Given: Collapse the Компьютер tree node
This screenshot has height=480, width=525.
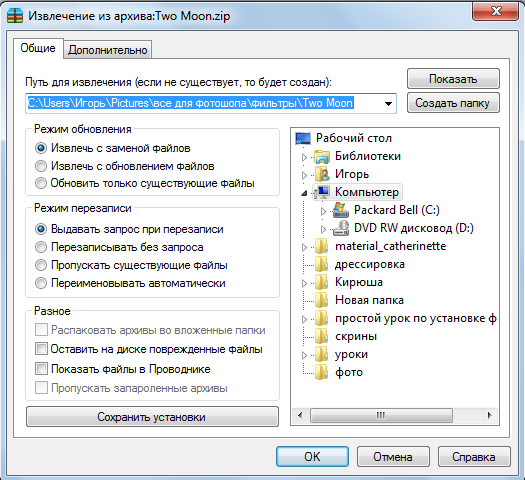Looking at the screenshot, I should (x=304, y=193).
